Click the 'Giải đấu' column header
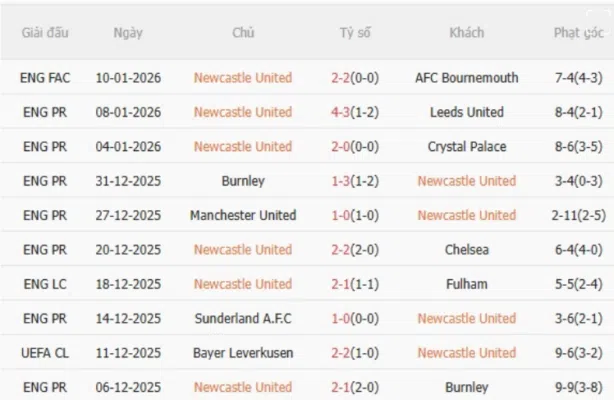Viewport: 614px width, 400px height. pyautogui.click(x=45, y=33)
